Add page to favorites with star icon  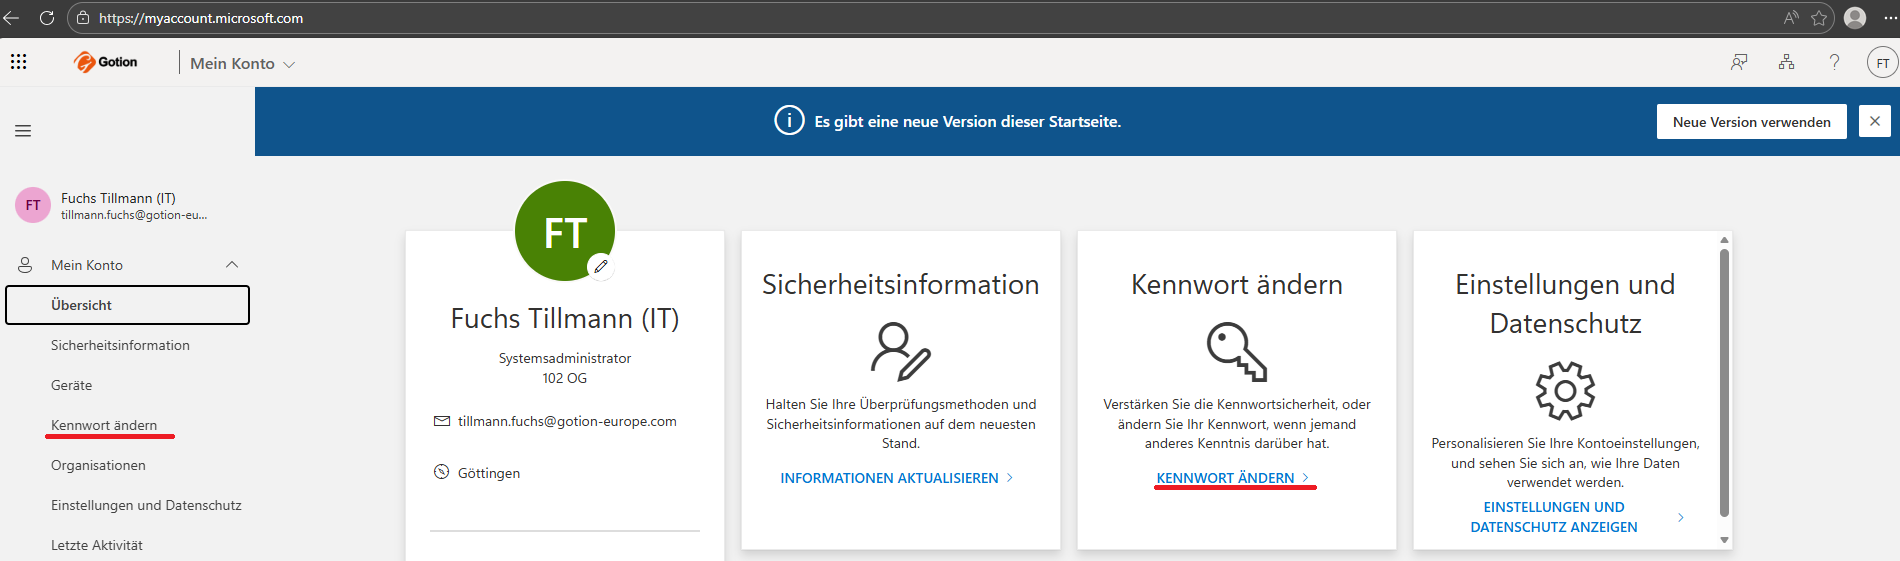[1819, 18]
